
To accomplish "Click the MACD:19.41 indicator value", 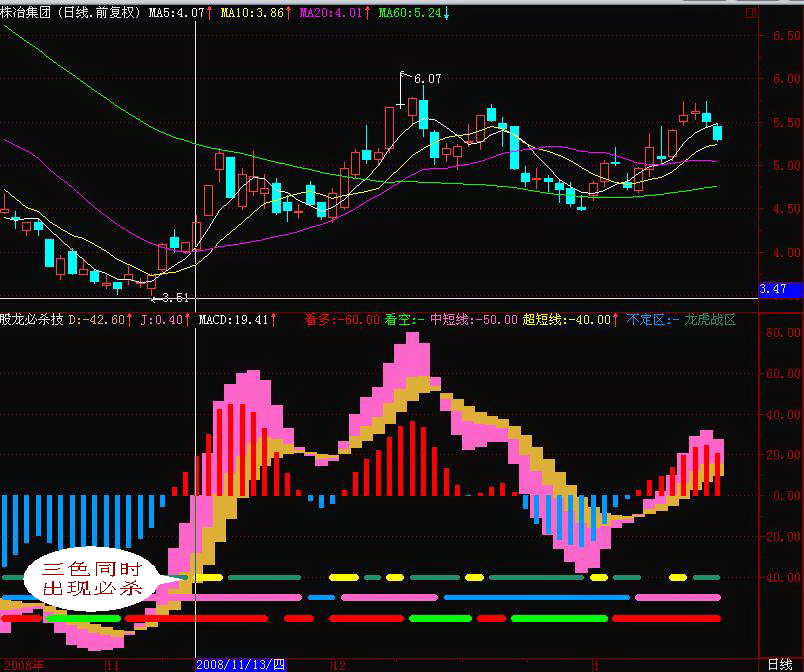I will click(233, 320).
